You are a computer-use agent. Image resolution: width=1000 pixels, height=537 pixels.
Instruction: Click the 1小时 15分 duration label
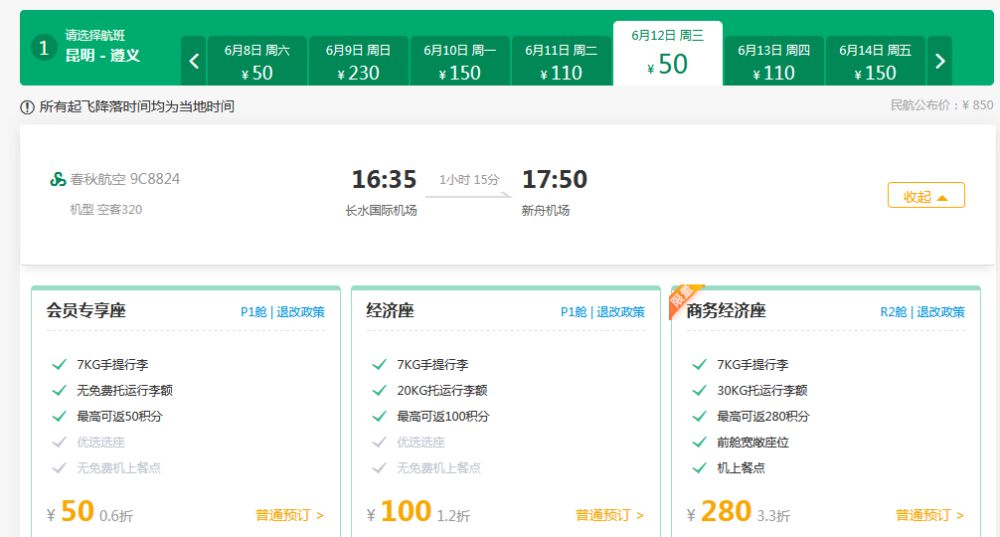tap(469, 180)
